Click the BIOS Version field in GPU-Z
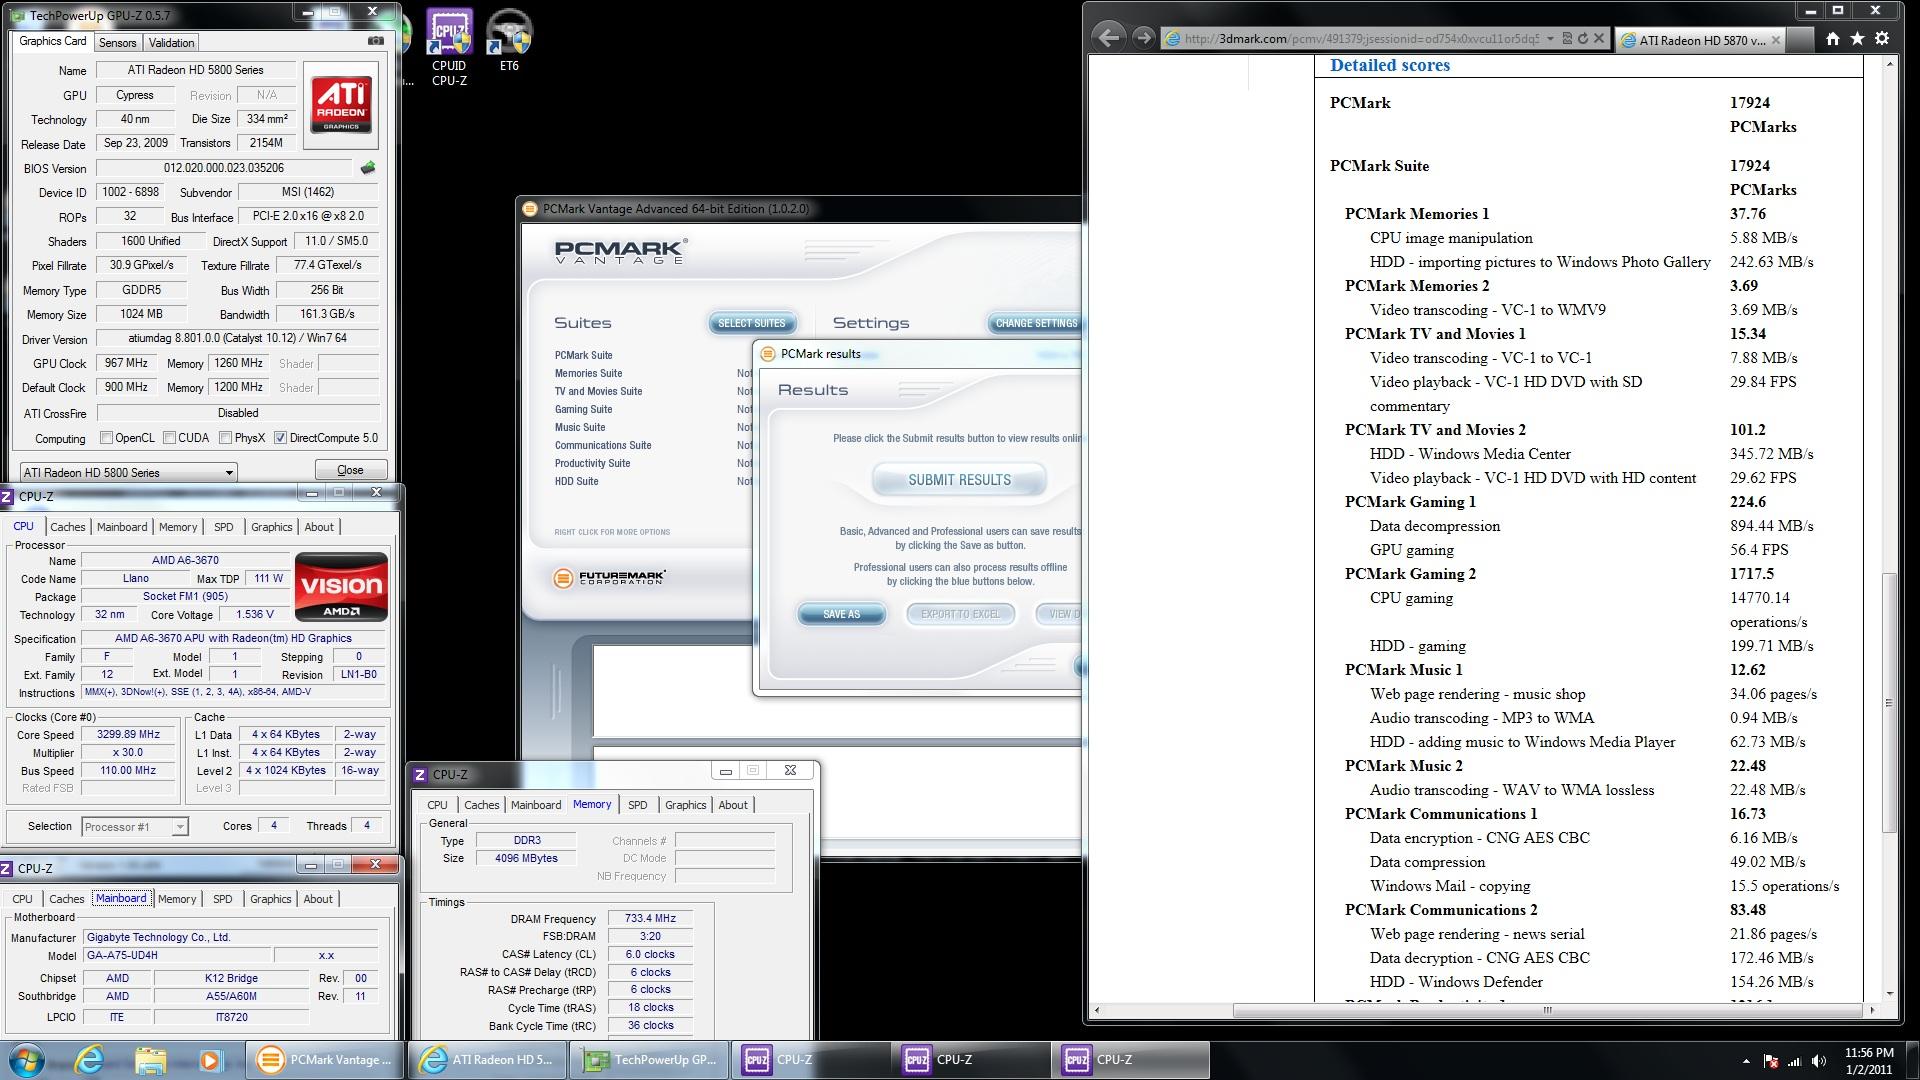 click(x=224, y=168)
